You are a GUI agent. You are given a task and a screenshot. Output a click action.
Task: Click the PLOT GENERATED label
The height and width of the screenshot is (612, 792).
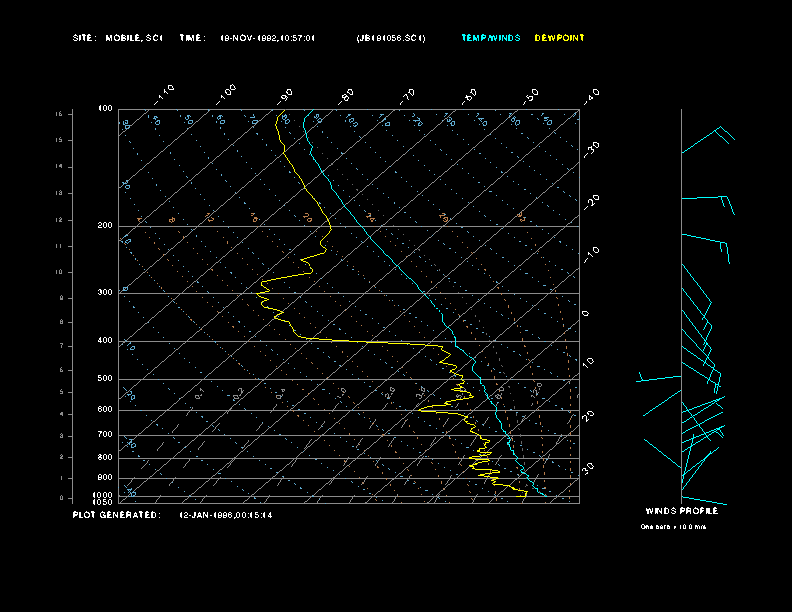tap(115, 515)
